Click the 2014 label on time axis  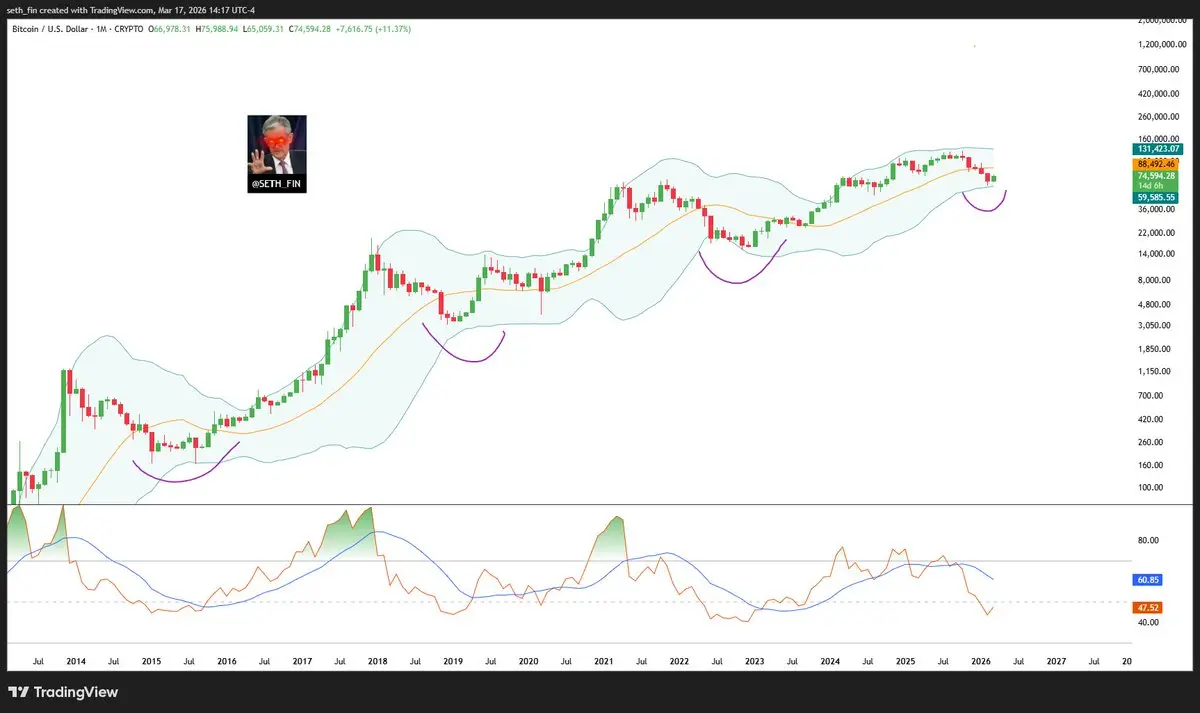[x=75, y=661]
